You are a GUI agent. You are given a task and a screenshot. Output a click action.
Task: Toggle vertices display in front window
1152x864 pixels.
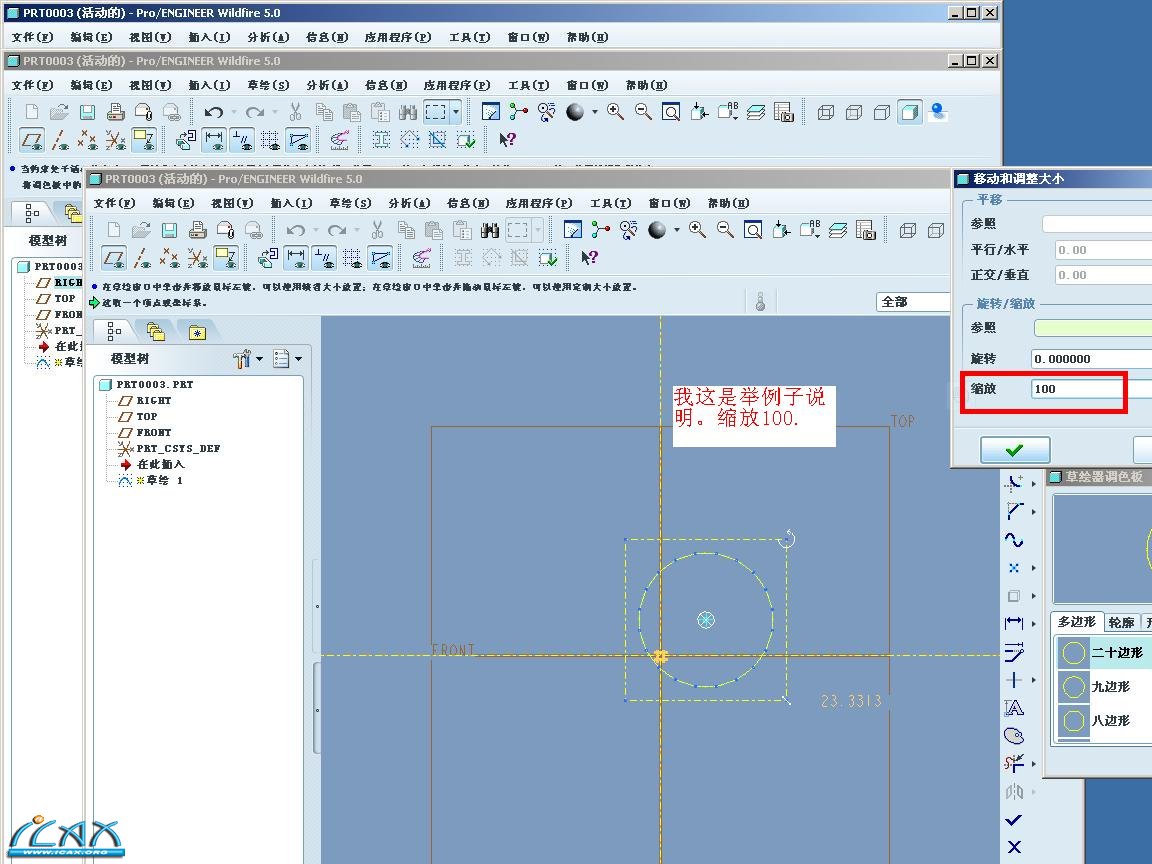click(x=381, y=257)
